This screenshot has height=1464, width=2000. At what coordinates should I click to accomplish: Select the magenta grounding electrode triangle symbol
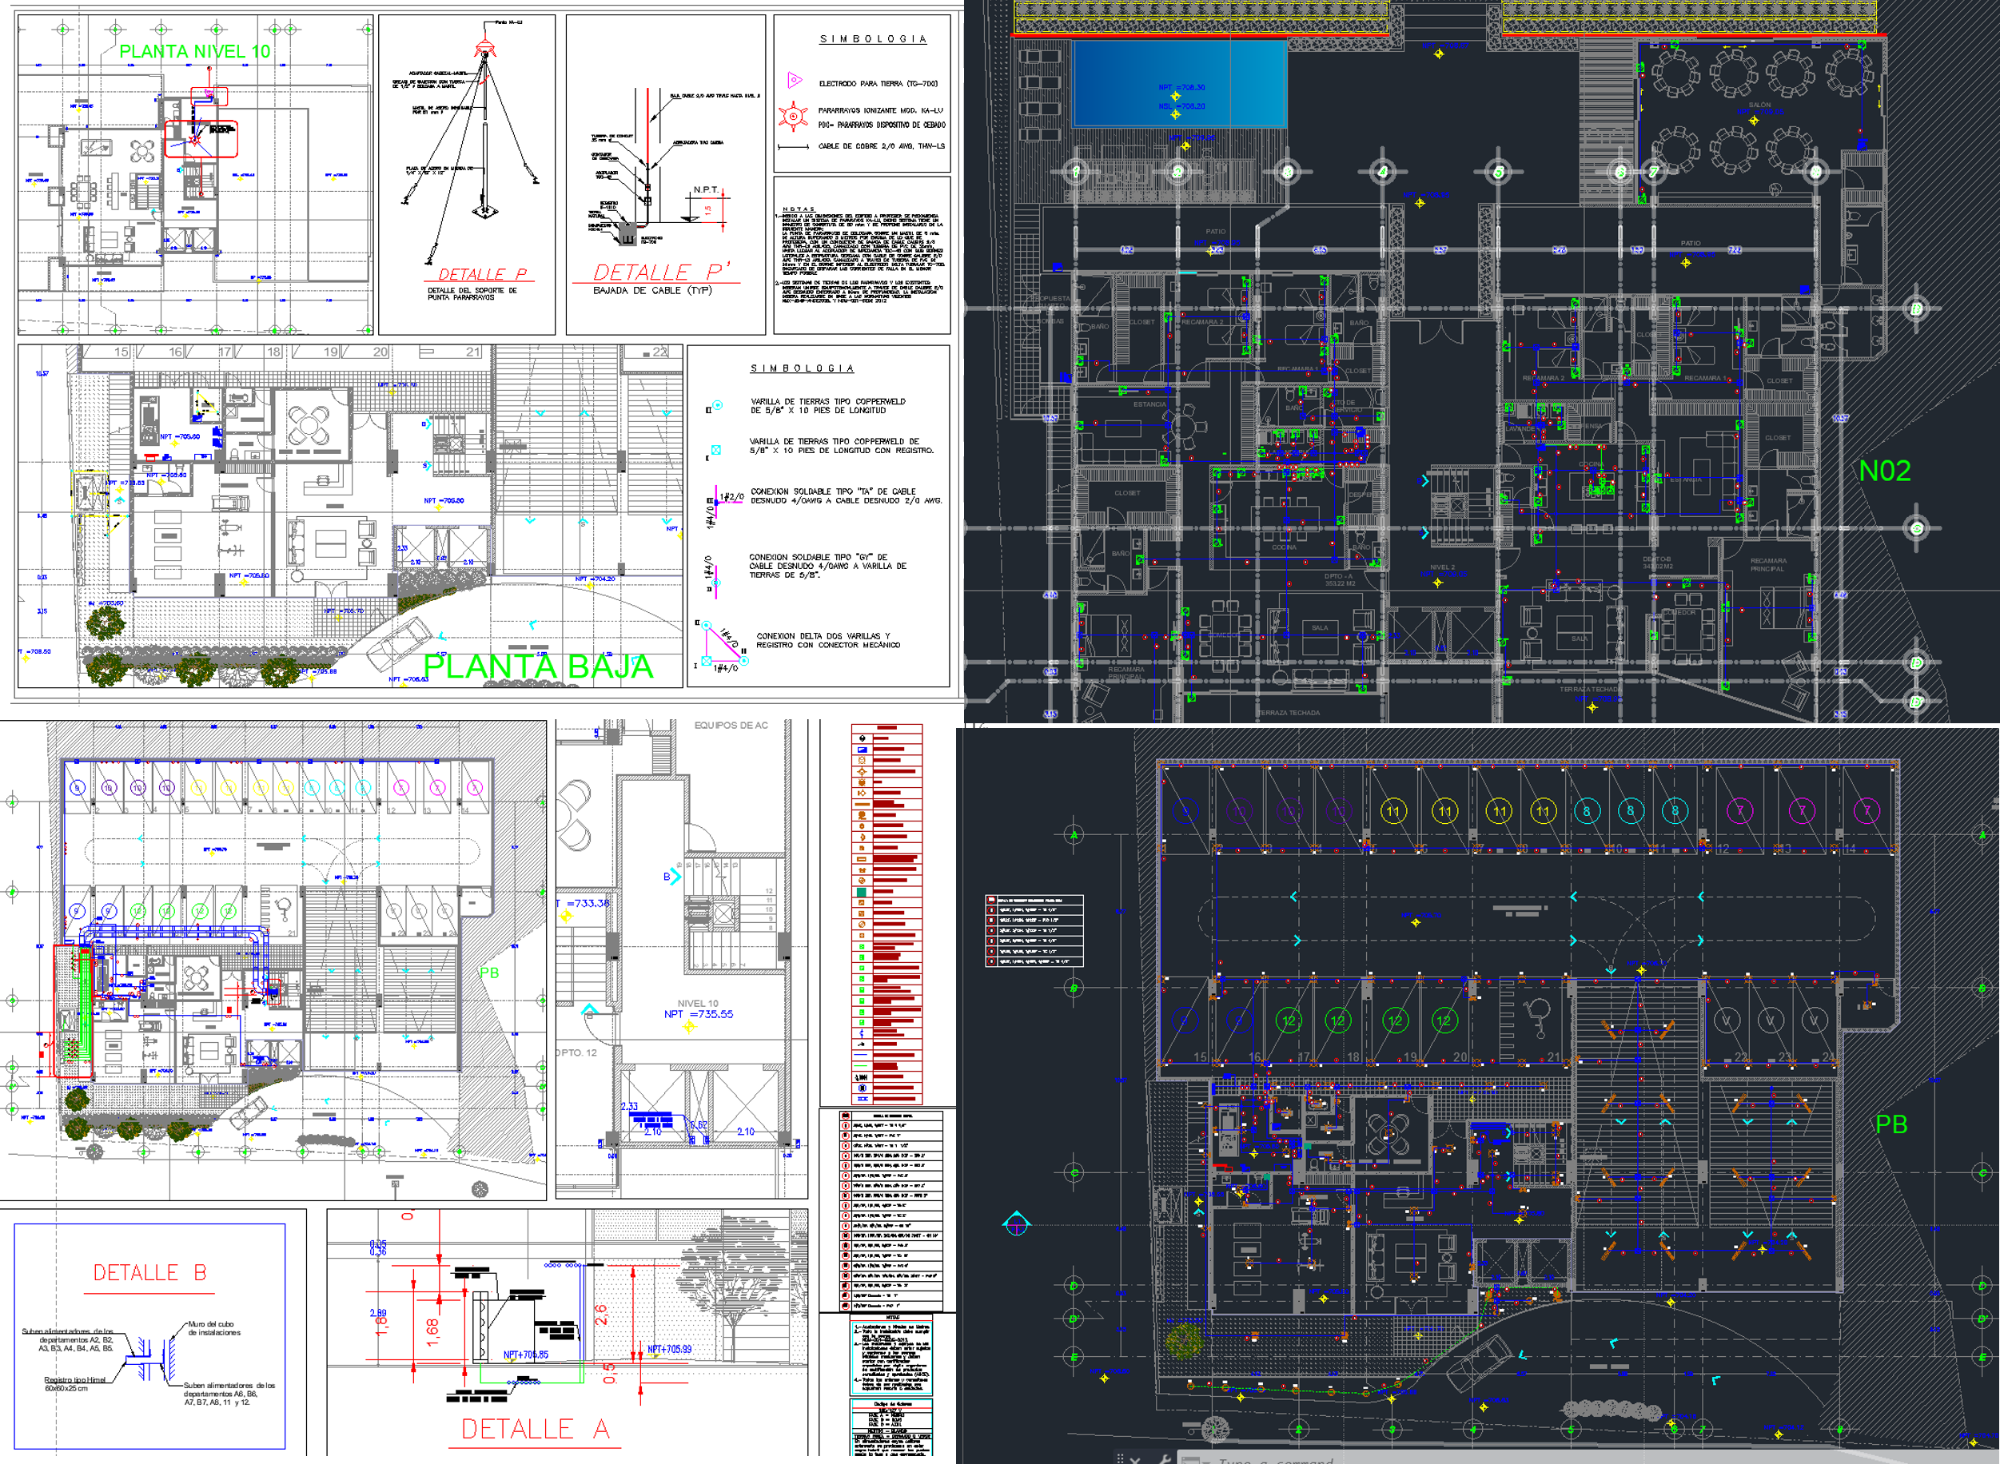794,80
